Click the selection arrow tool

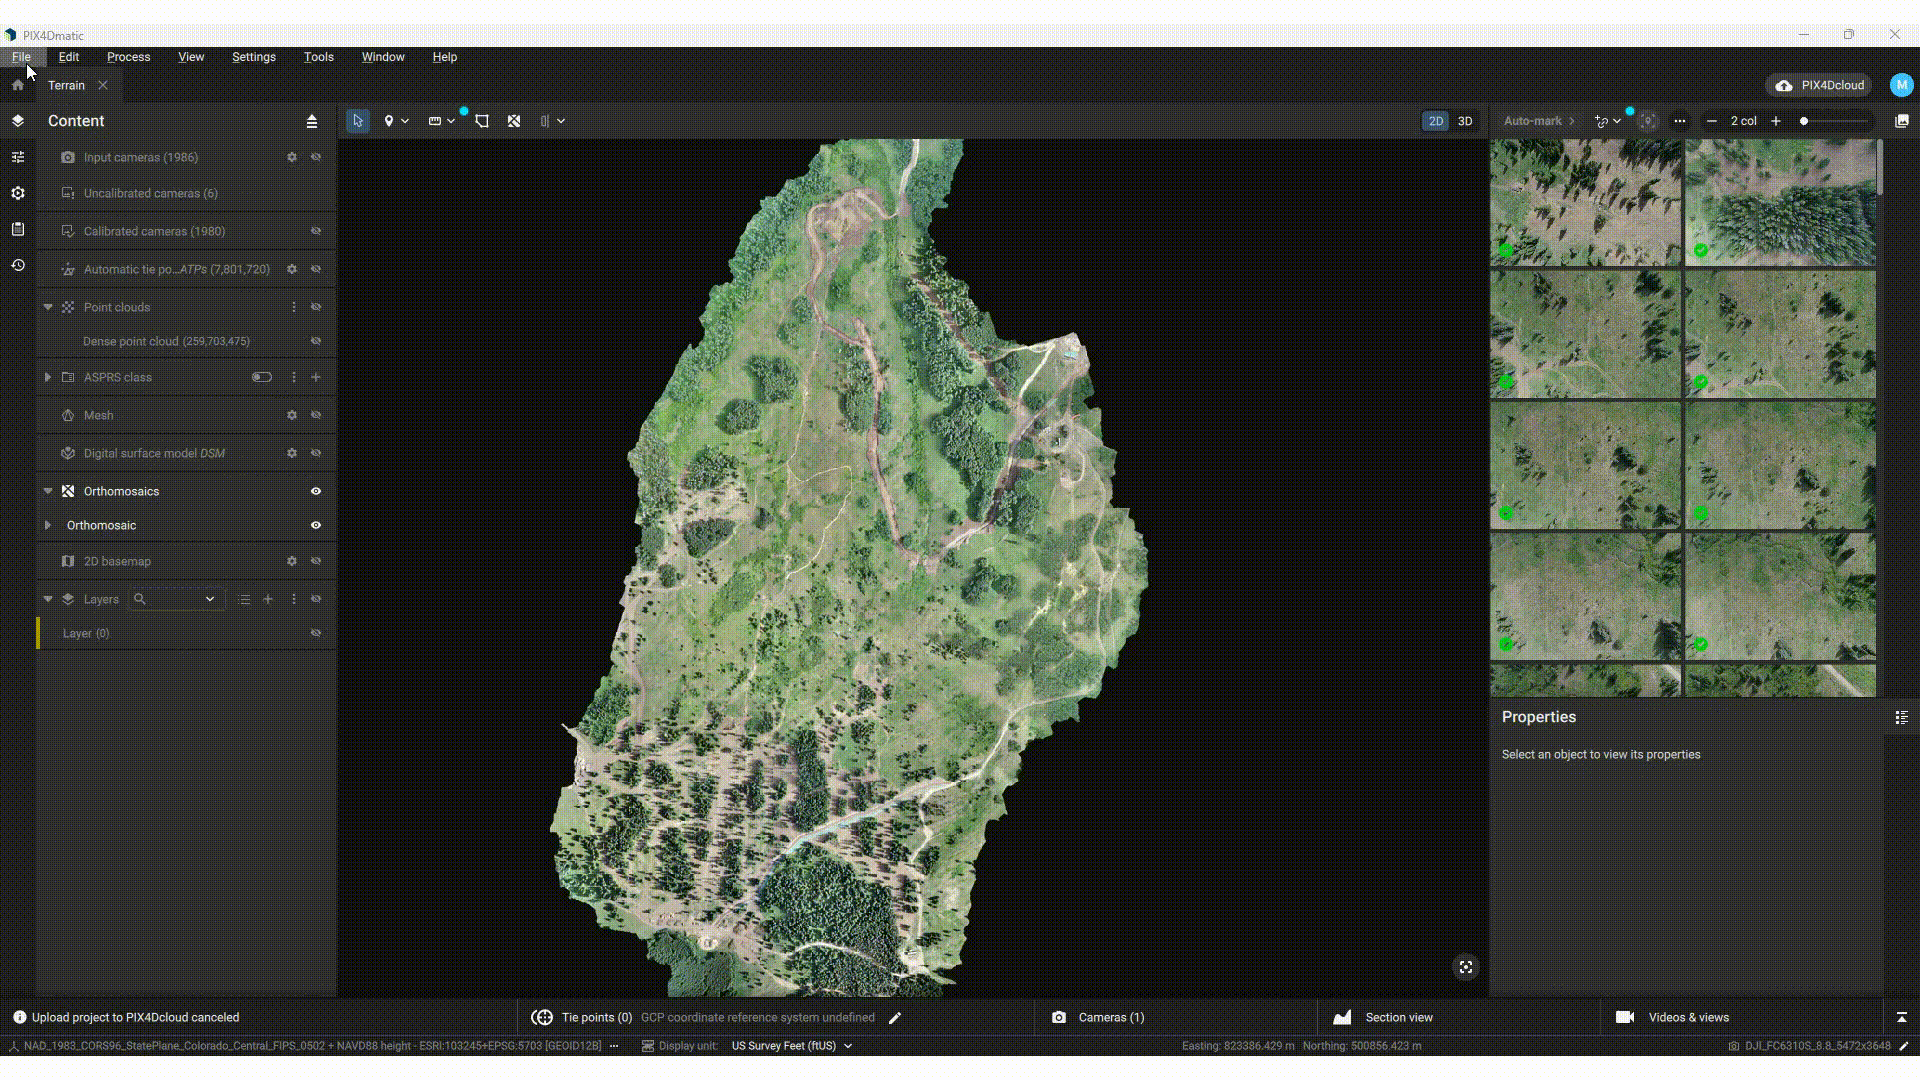357,121
